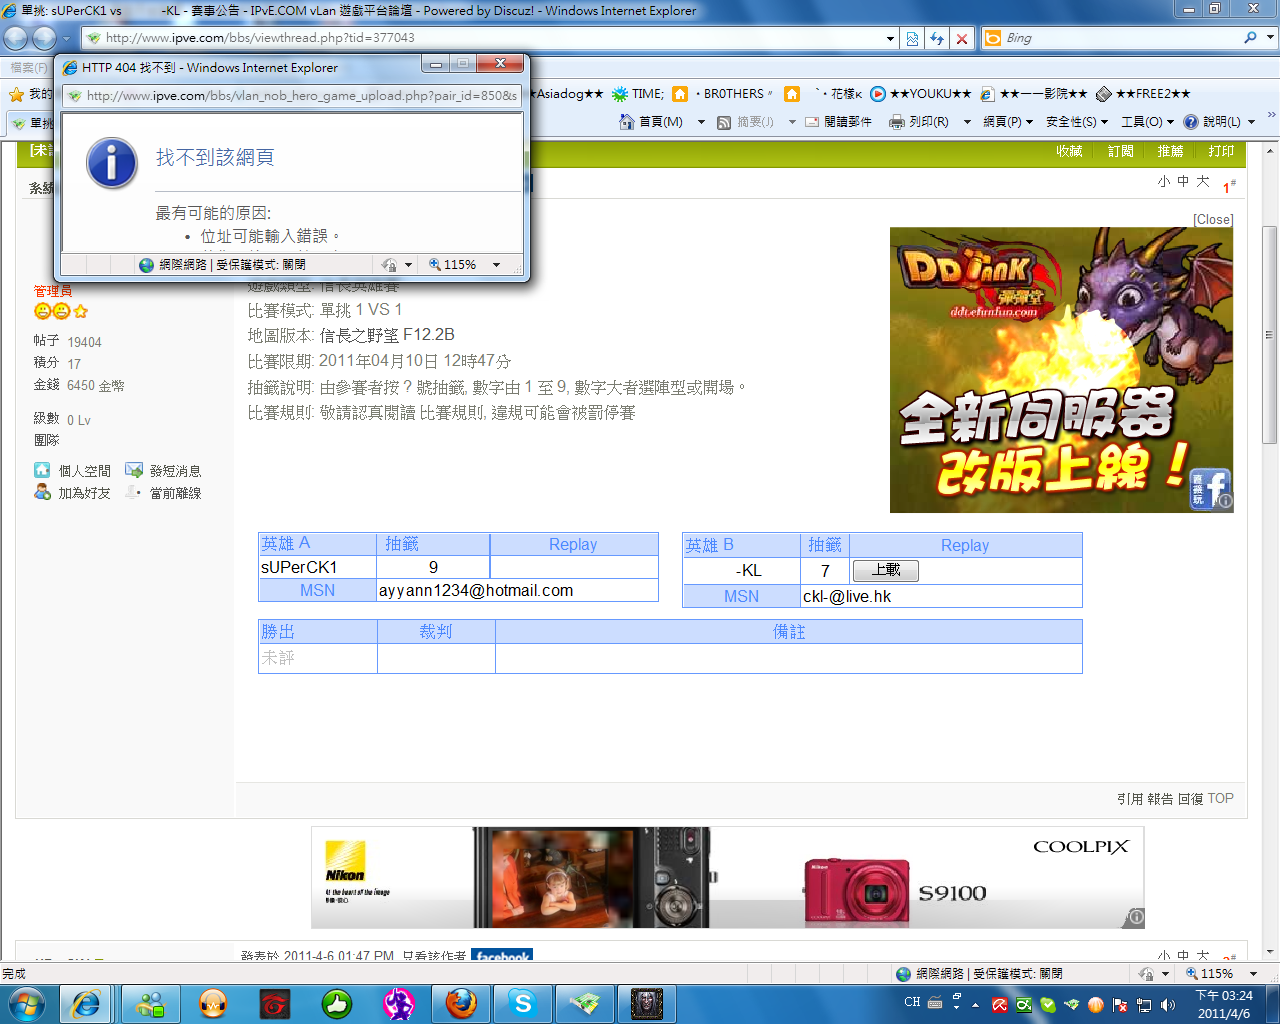Click the 收藏 tab in green bar
The width and height of the screenshot is (1280, 1024).
pos(1069,151)
